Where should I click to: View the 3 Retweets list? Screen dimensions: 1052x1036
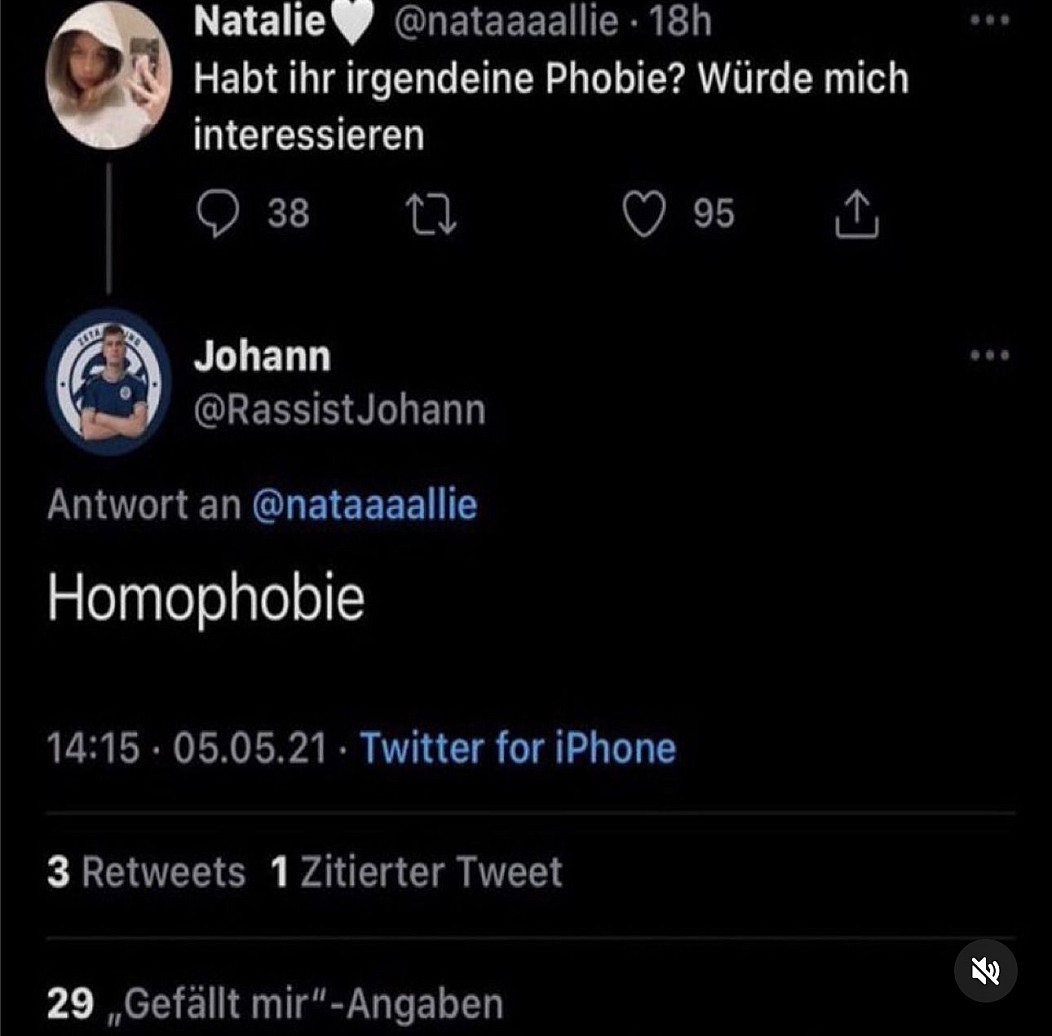pos(146,872)
